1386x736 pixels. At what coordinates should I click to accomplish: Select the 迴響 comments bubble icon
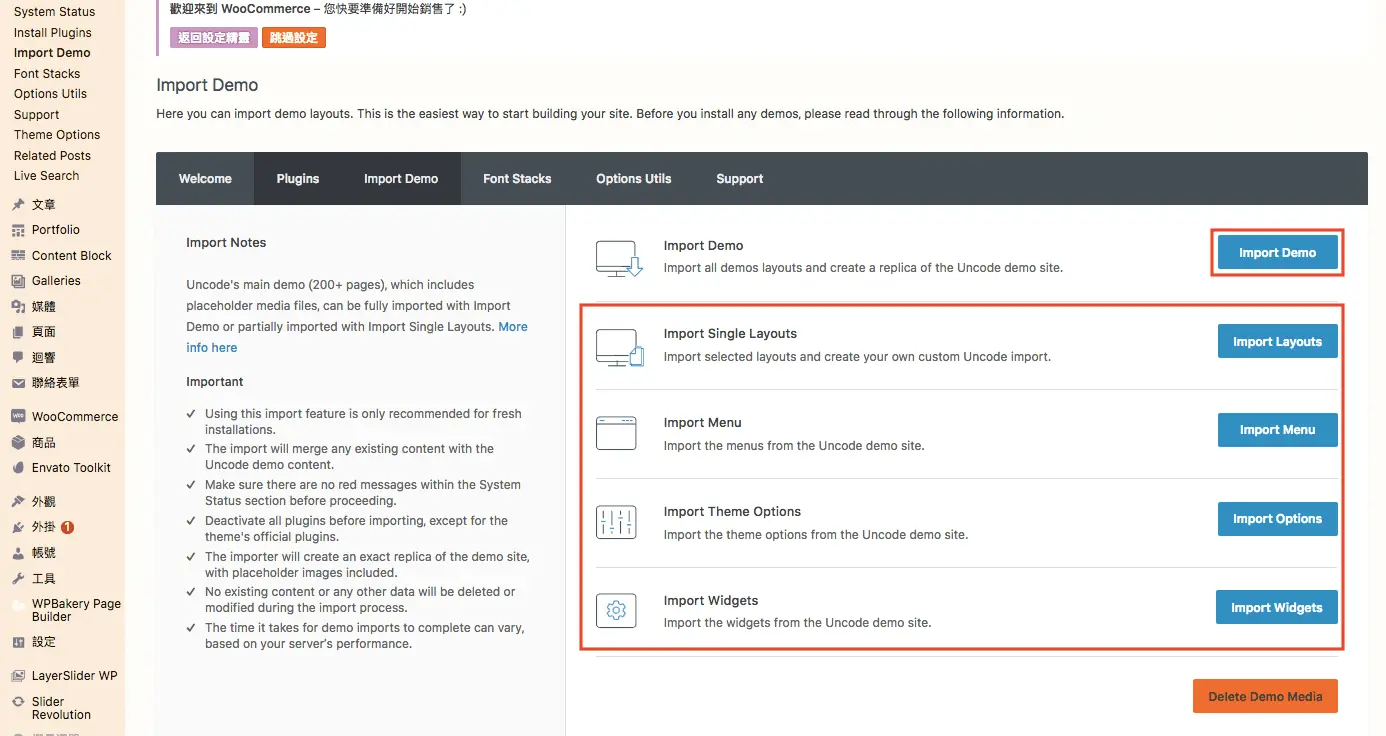pos(18,357)
